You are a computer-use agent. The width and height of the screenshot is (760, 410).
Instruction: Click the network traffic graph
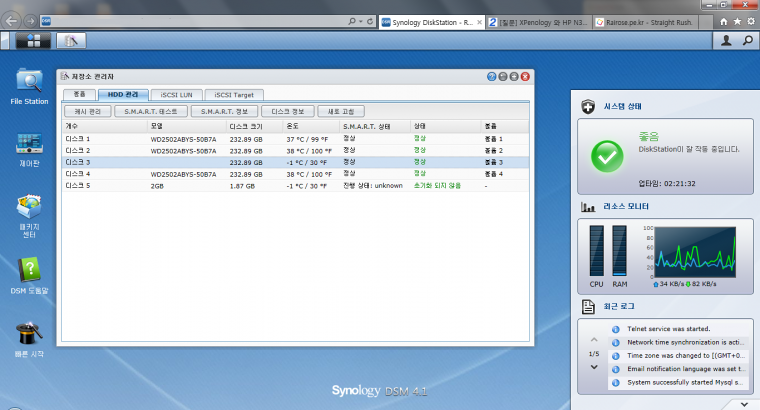[695, 252]
